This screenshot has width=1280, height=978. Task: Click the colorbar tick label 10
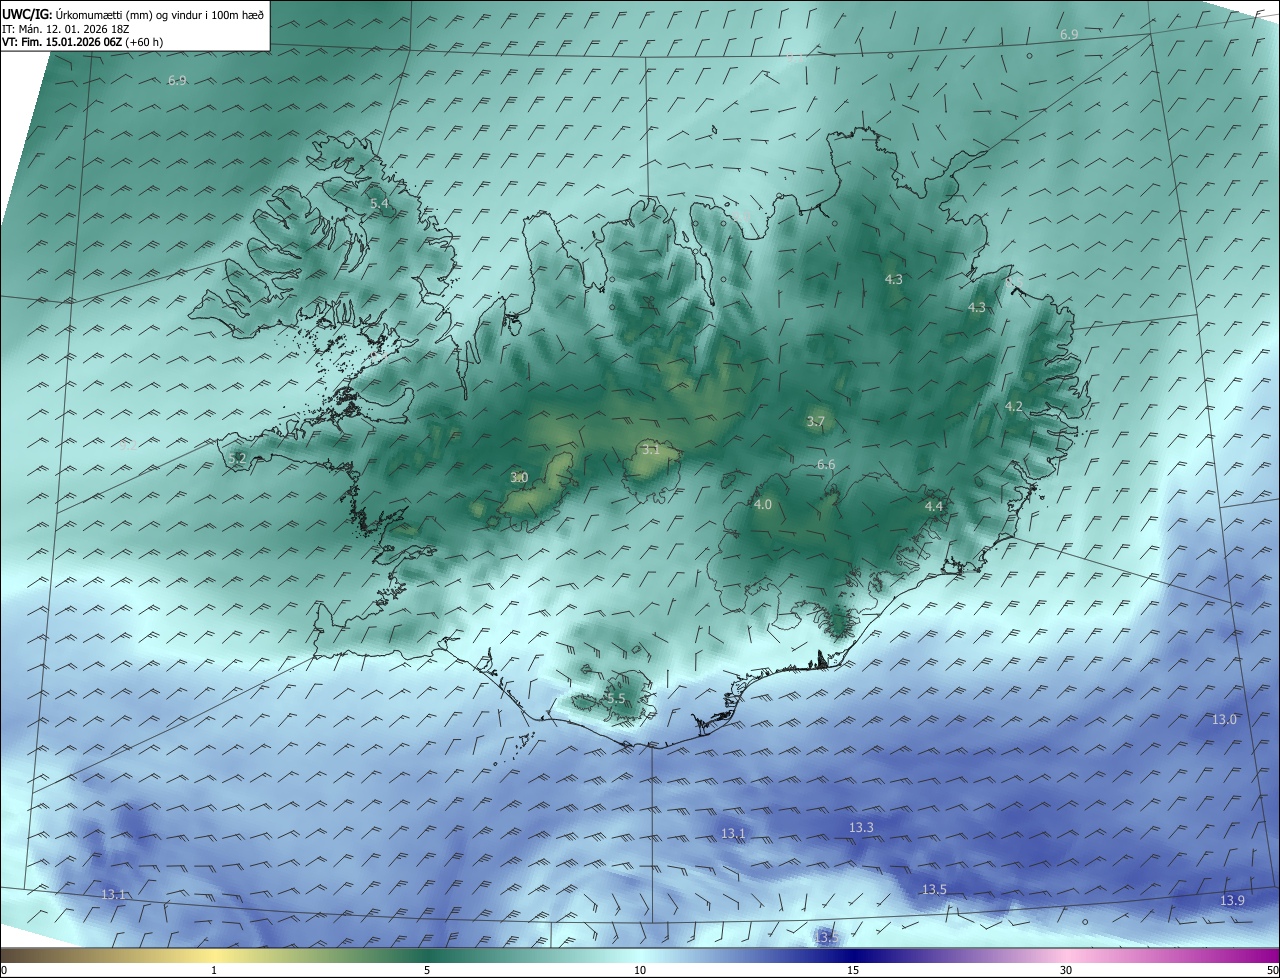point(640,970)
